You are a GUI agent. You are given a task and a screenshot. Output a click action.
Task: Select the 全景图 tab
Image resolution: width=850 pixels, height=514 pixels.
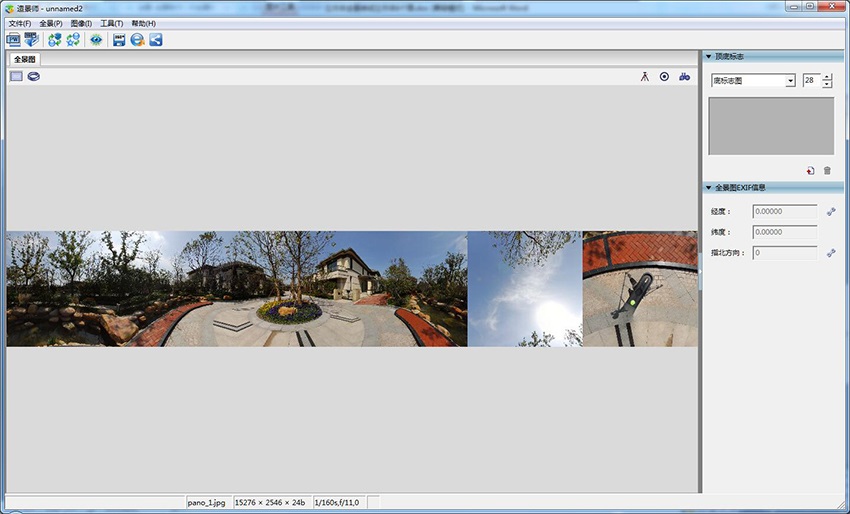(24, 60)
